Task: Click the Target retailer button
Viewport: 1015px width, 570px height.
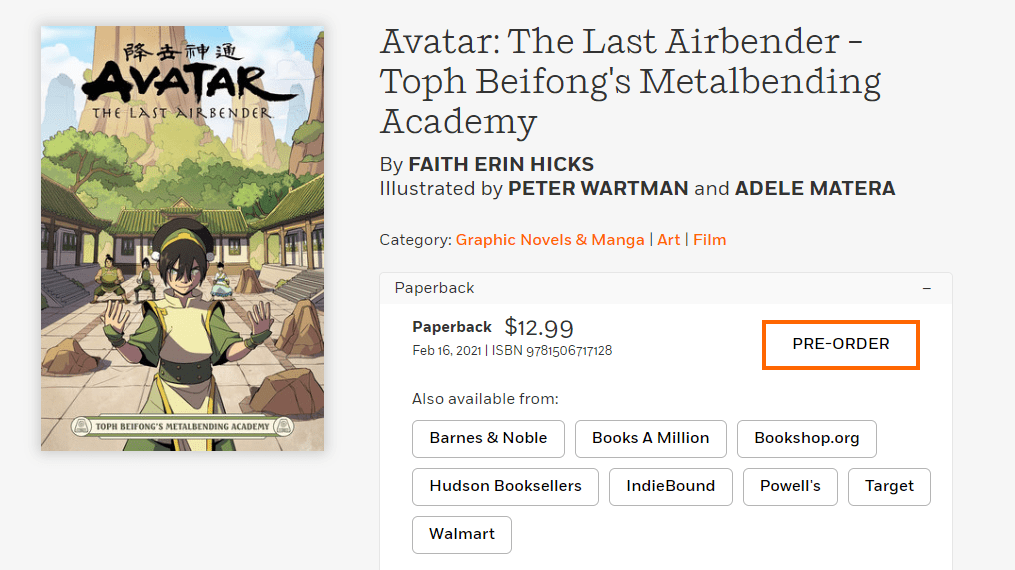Action: coord(889,486)
